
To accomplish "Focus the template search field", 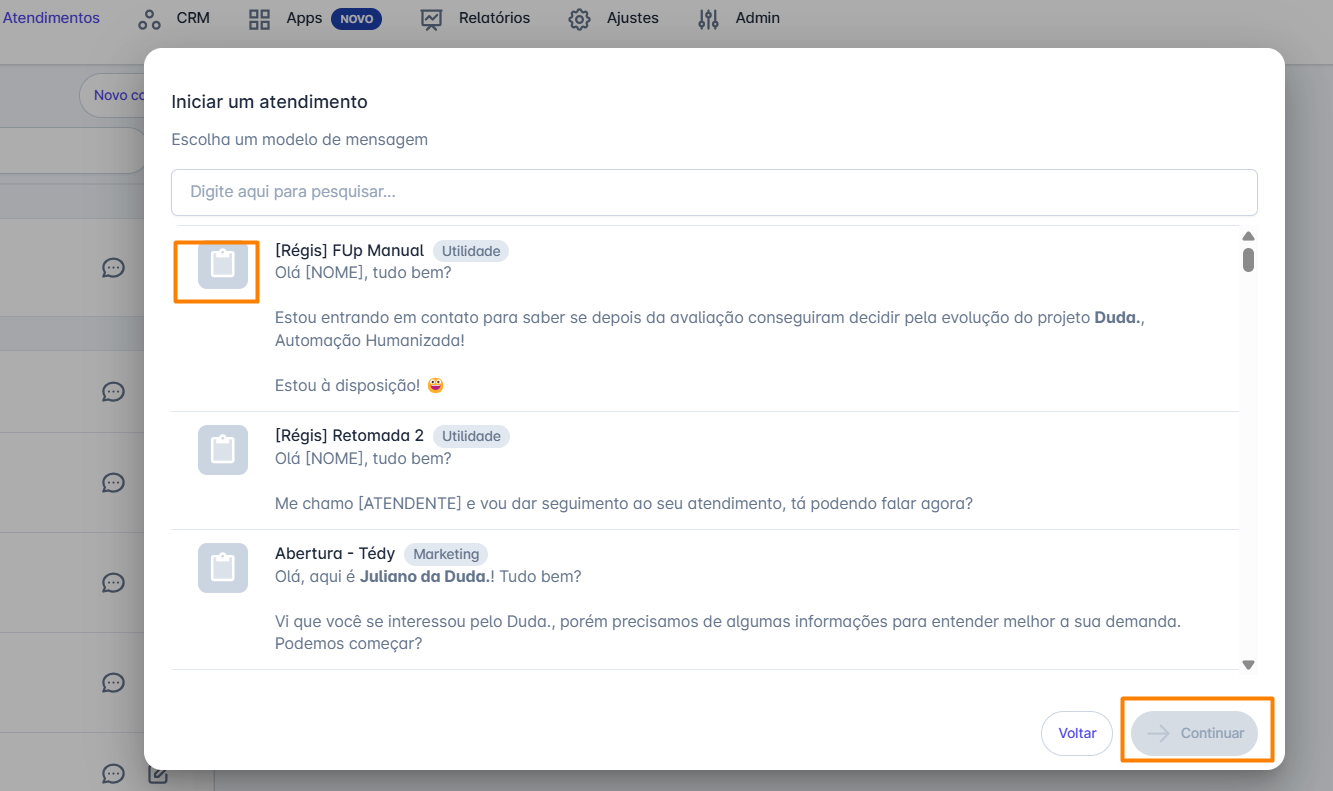I will click(714, 192).
